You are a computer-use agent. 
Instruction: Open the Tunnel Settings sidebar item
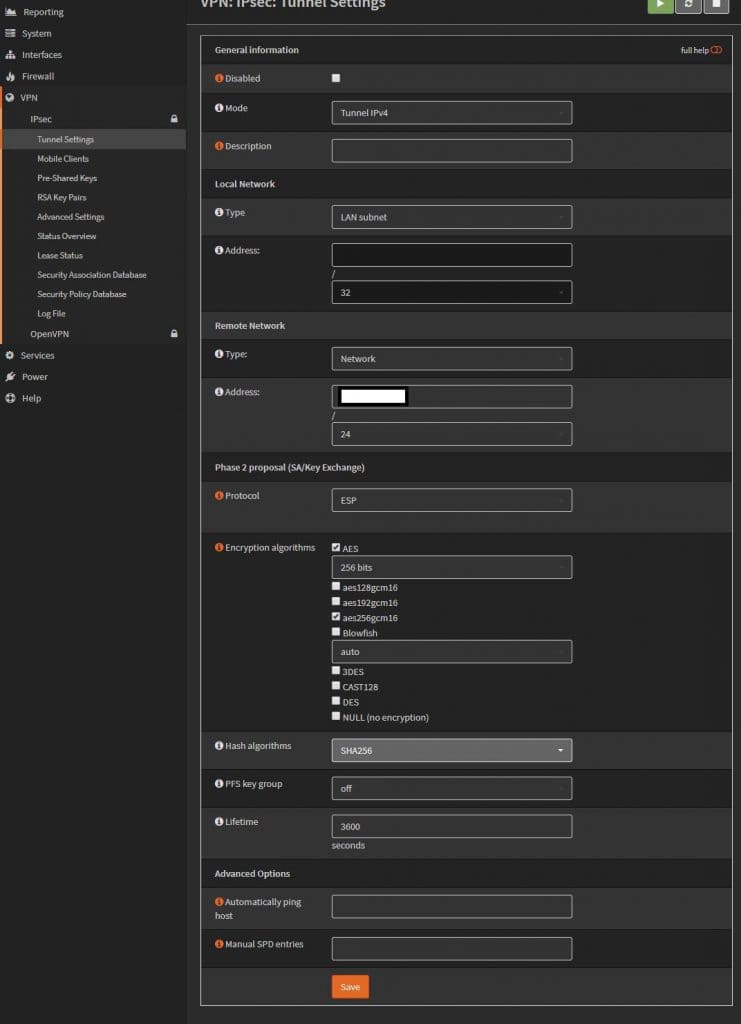click(94, 139)
